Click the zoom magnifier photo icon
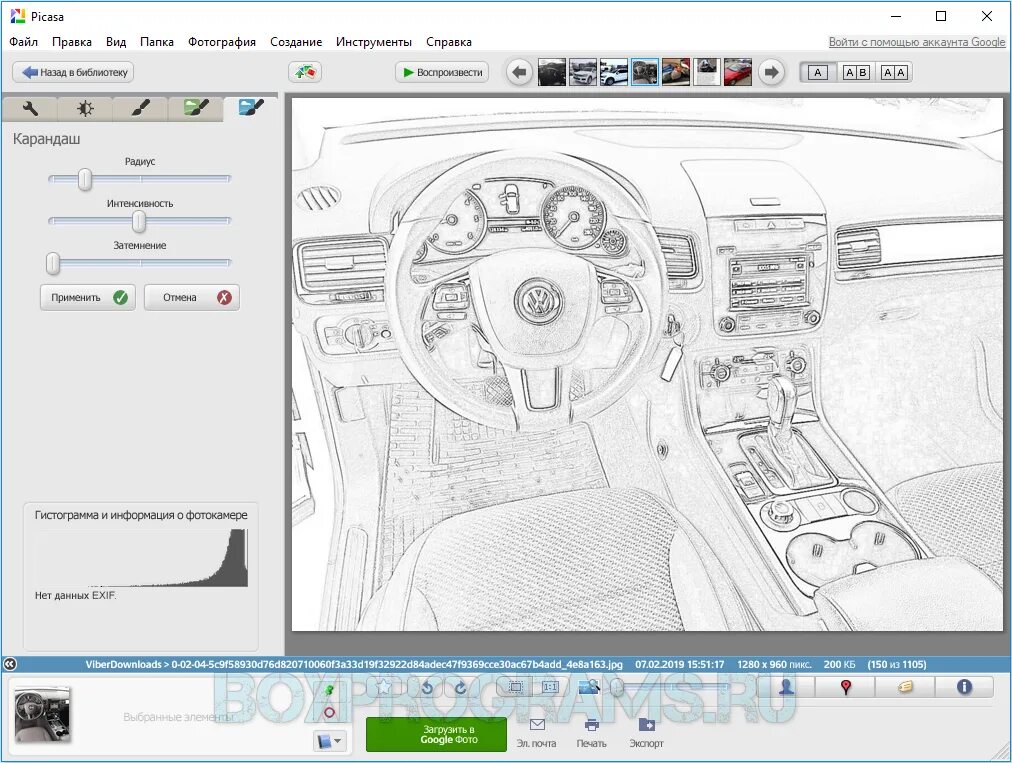This screenshot has height=763, width=1012. coord(589,687)
